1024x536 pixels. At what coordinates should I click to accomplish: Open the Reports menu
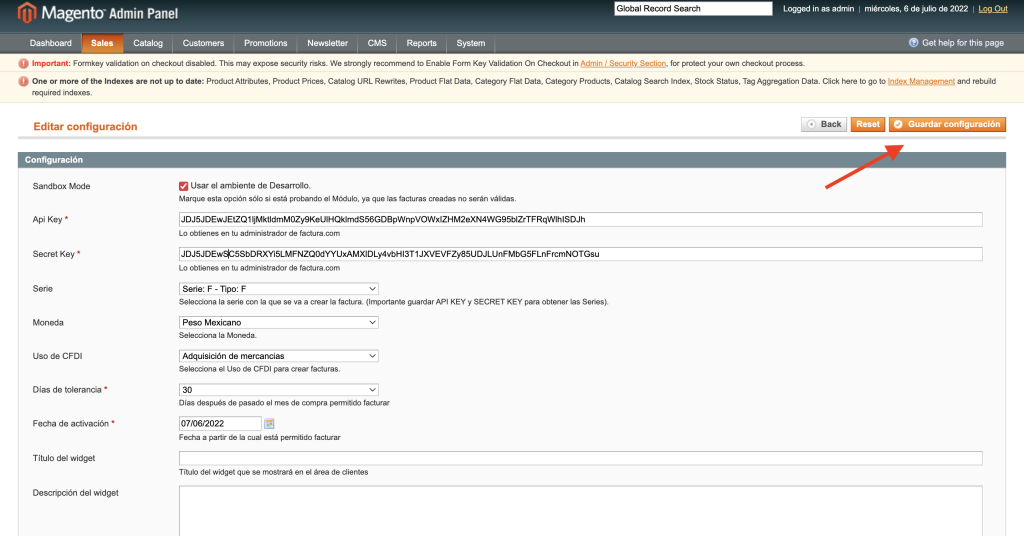pos(421,43)
